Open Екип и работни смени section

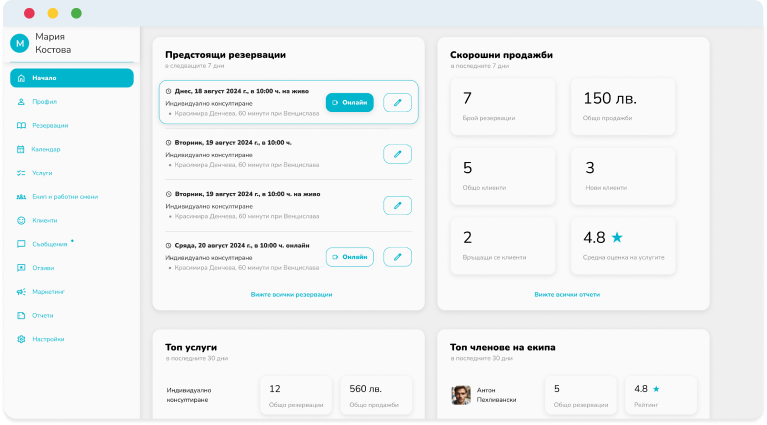point(64,196)
